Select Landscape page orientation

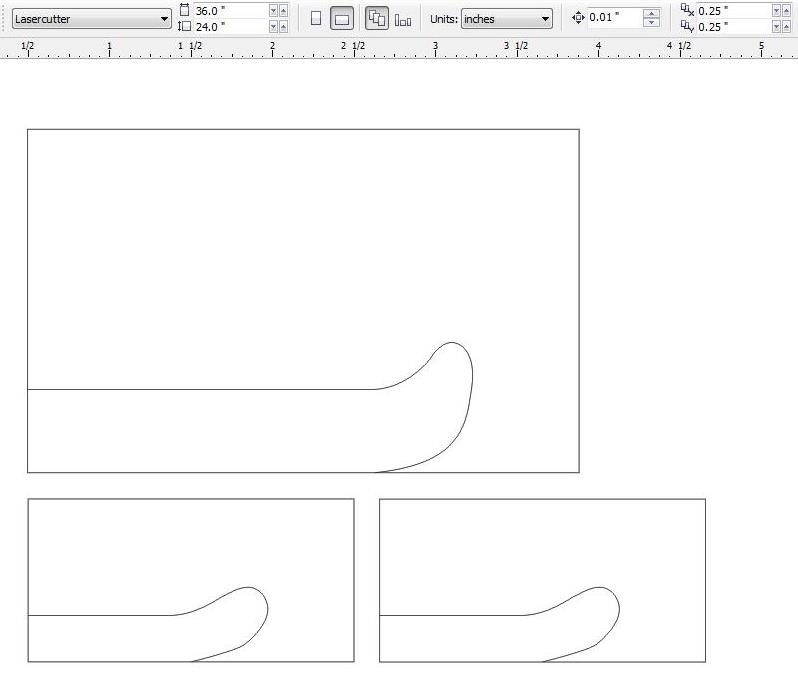point(341,19)
